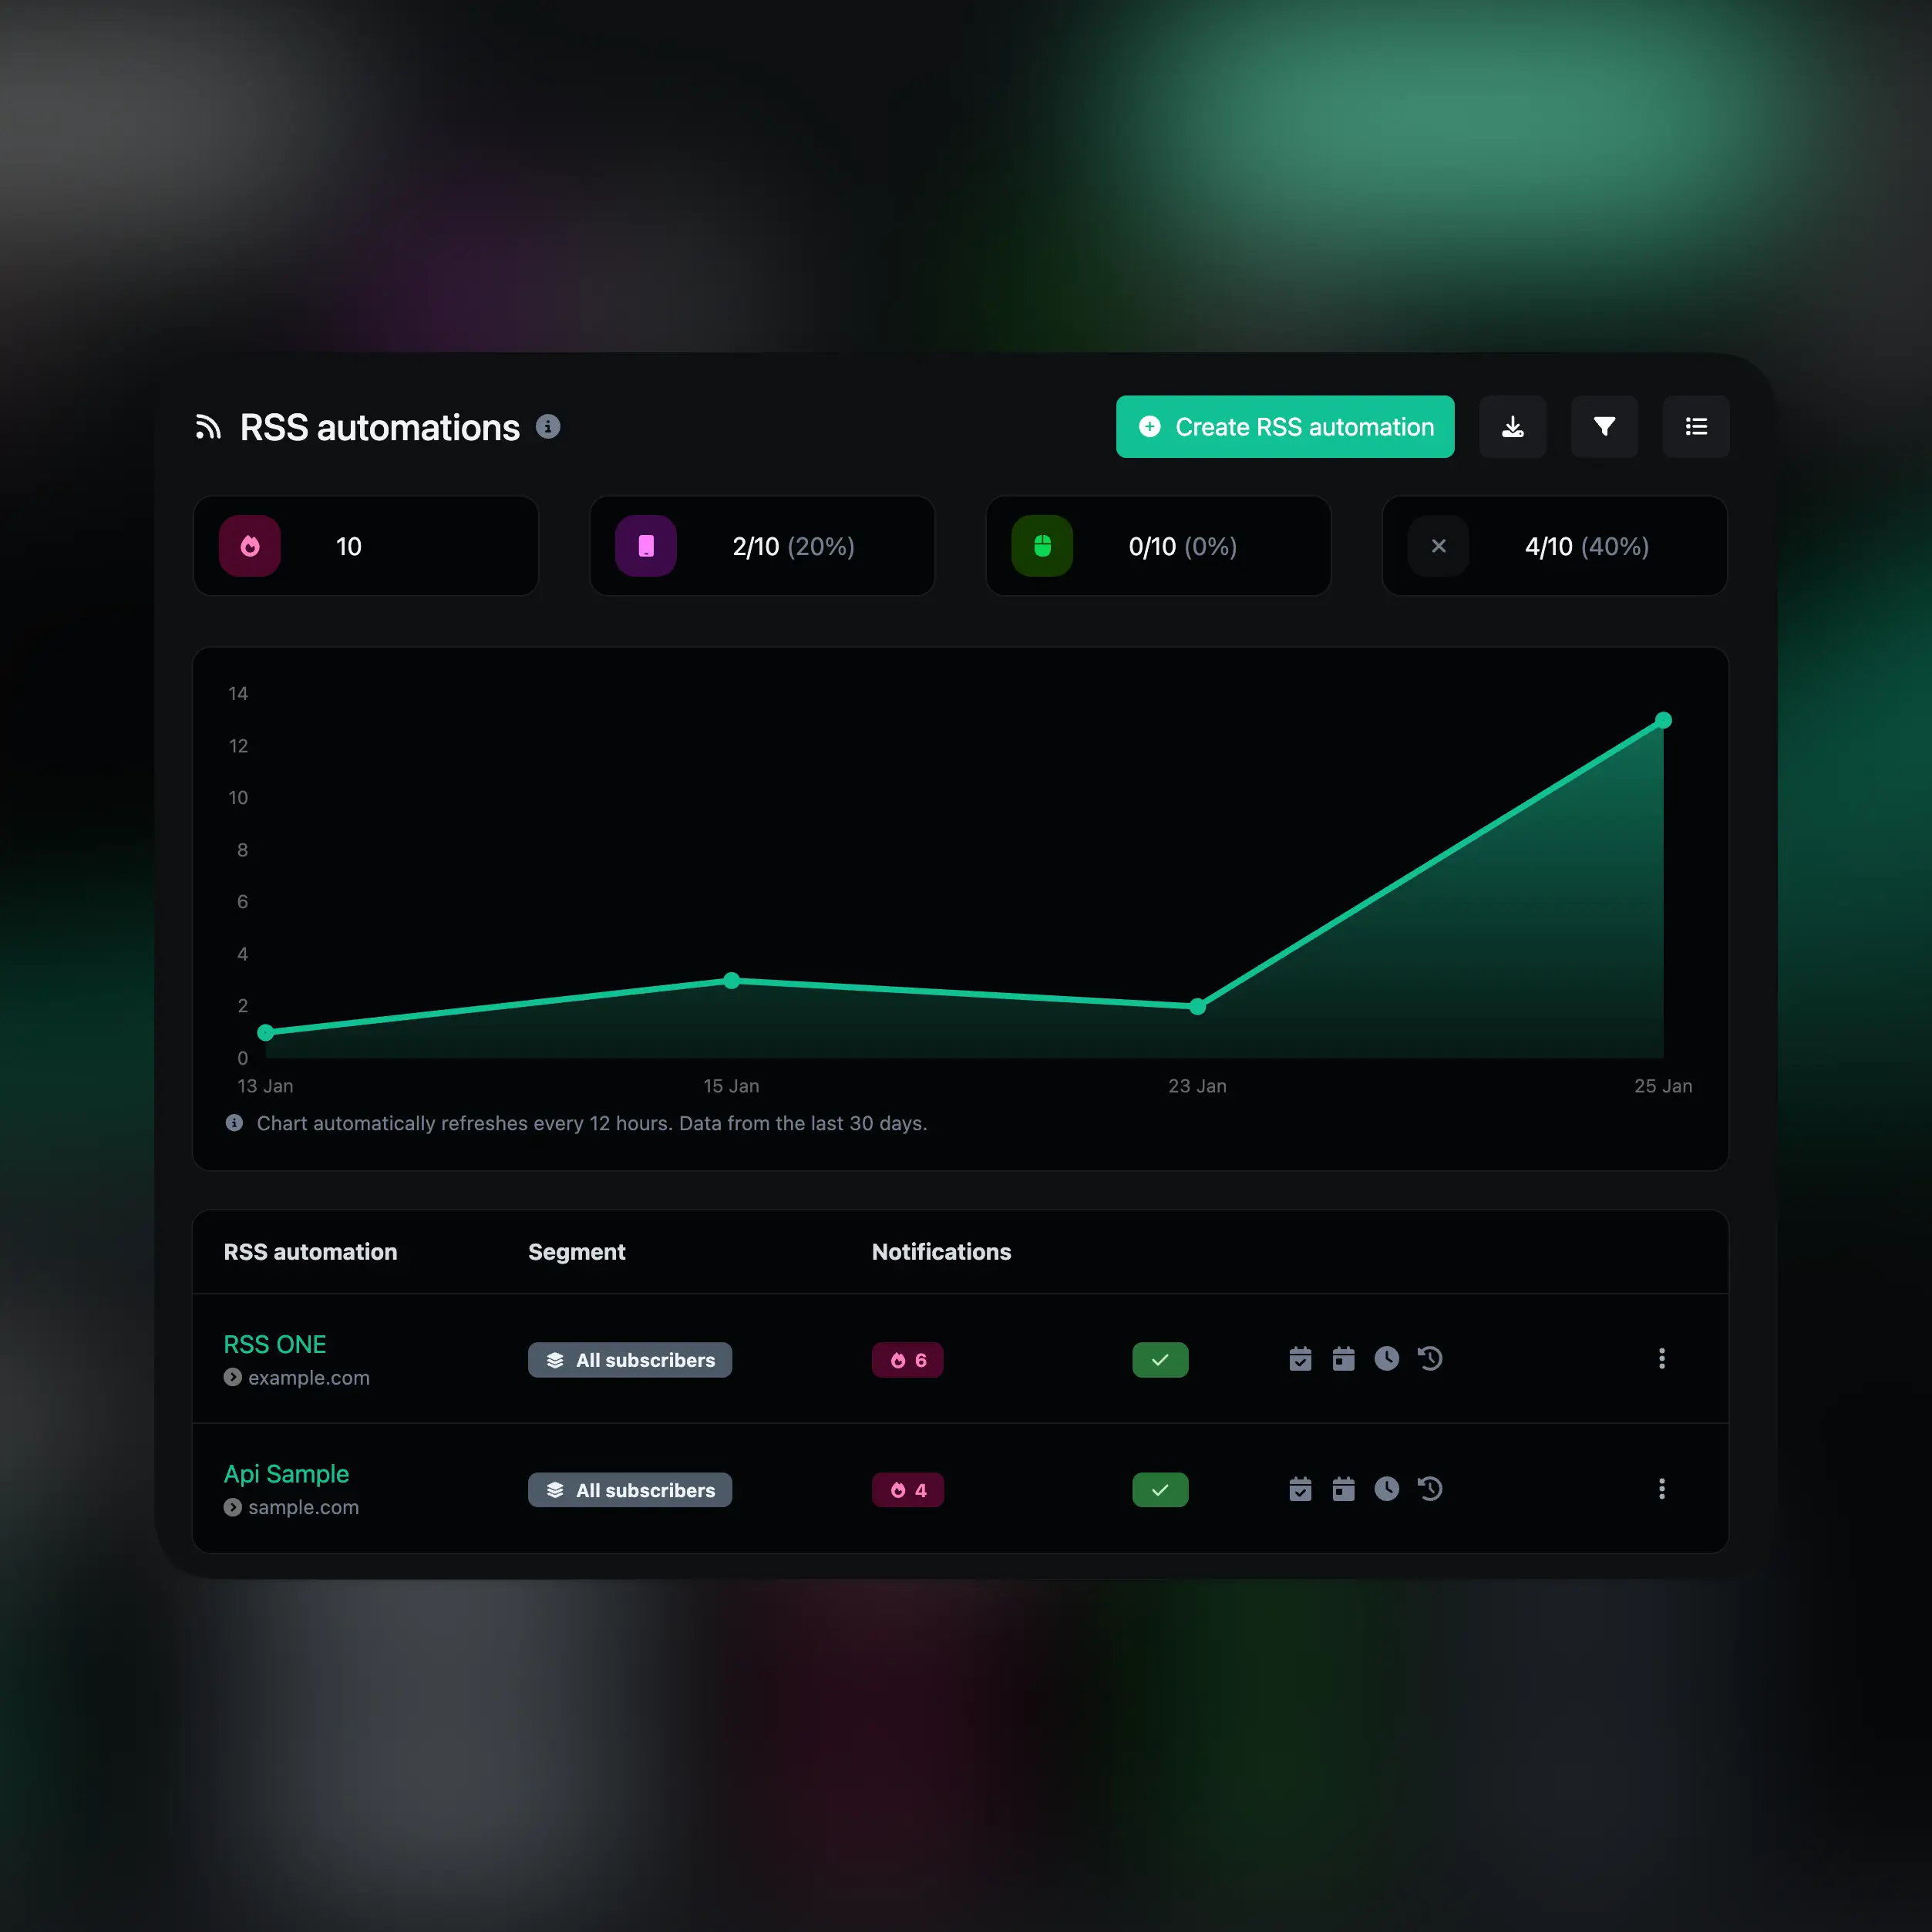Select the All subscribers segment for Api Sample
The height and width of the screenshot is (1932, 1932).
[x=628, y=1489]
